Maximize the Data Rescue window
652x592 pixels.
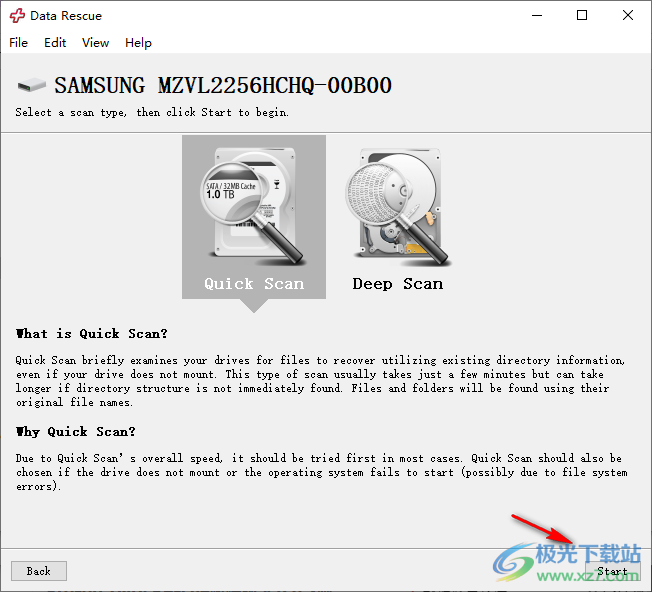pyautogui.click(x=583, y=16)
